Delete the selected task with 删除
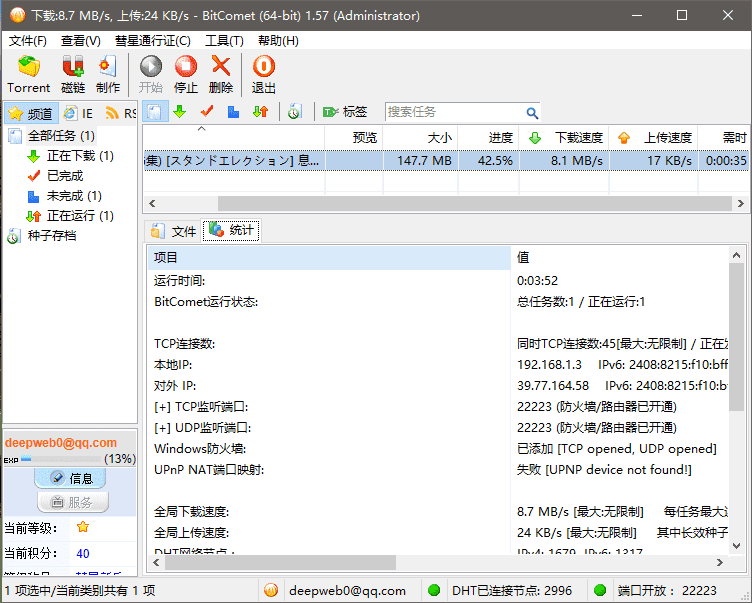Viewport: 752px width, 603px height. pos(221,74)
